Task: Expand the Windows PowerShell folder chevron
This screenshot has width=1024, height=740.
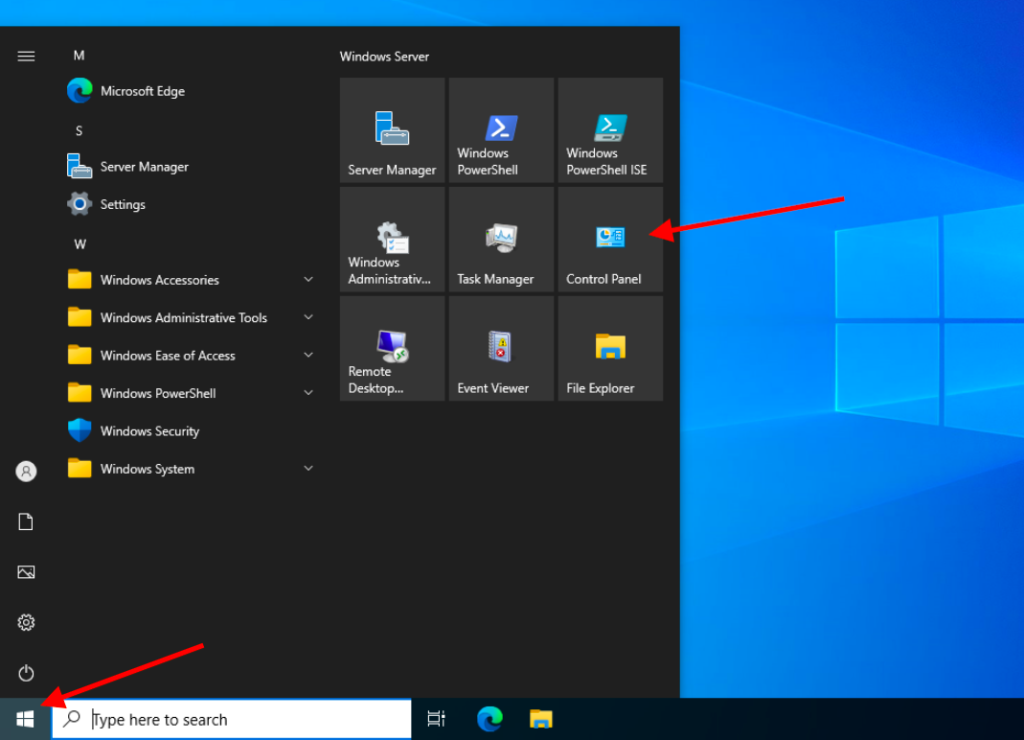Action: tap(308, 393)
